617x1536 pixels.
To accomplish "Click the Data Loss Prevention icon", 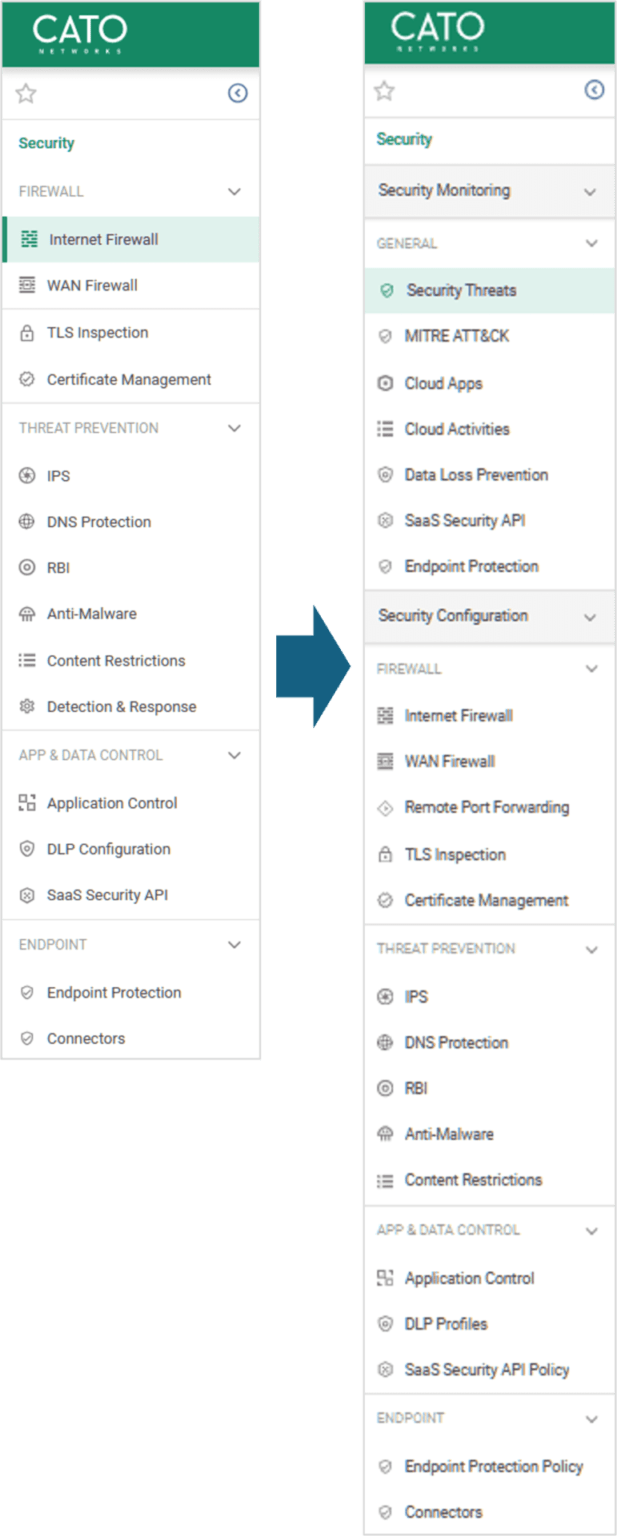I will point(385,475).
